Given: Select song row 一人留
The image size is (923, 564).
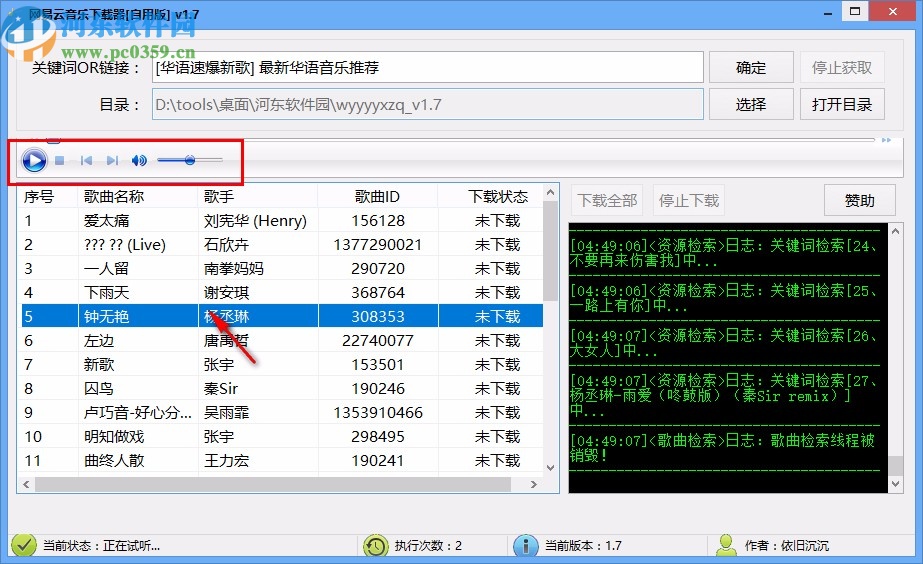Looking at the screenshot, I should [282, 269].
